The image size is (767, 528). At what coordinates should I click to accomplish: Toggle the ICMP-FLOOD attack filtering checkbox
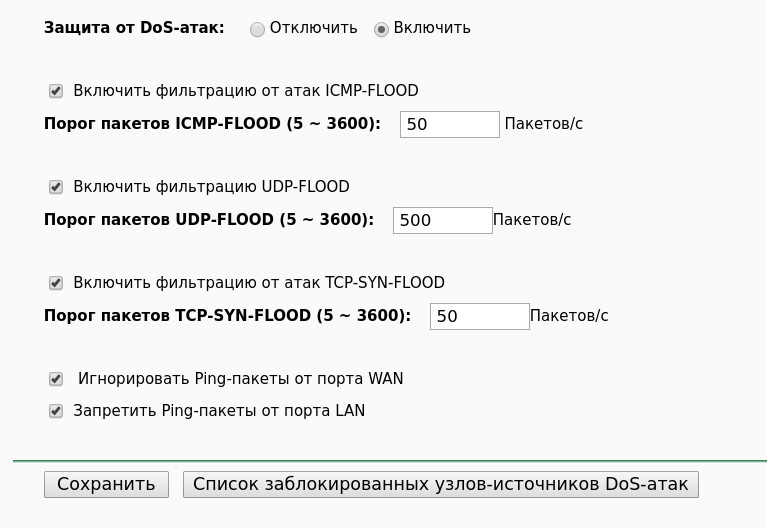tap(56, 91)
